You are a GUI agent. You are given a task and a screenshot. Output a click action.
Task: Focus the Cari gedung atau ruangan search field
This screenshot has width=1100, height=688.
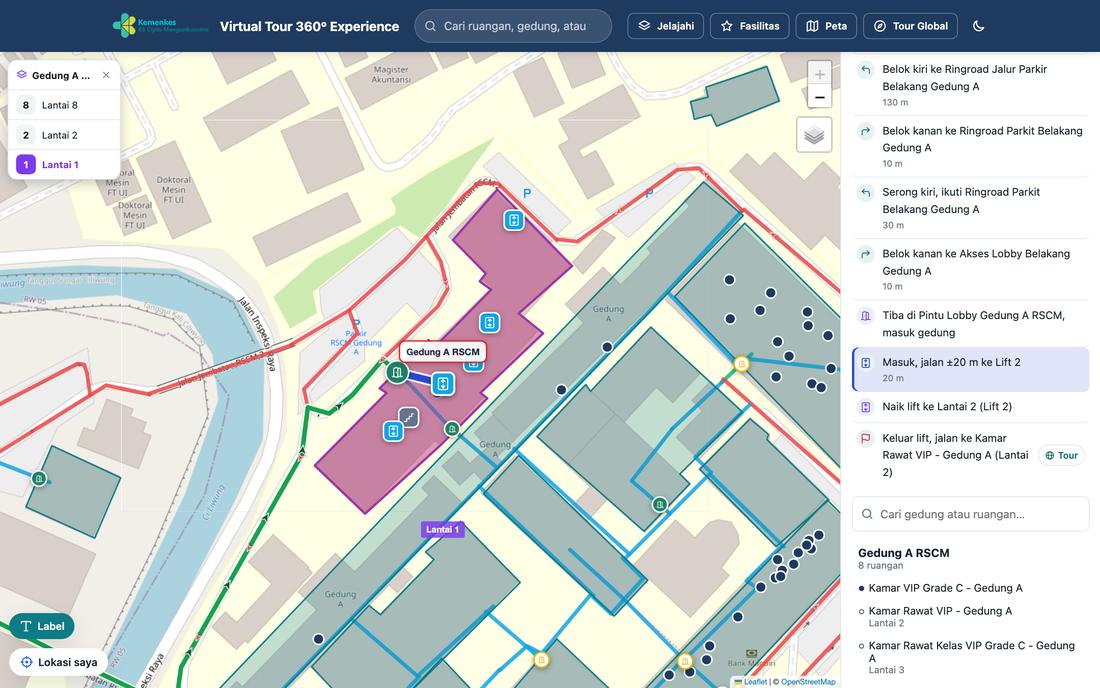coord(971,514)
